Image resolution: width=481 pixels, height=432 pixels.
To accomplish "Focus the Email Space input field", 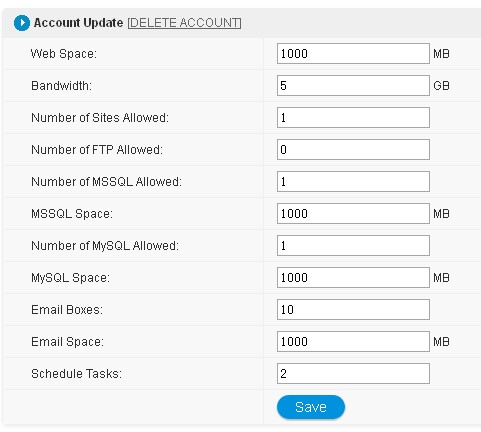I will pos(353,341).
